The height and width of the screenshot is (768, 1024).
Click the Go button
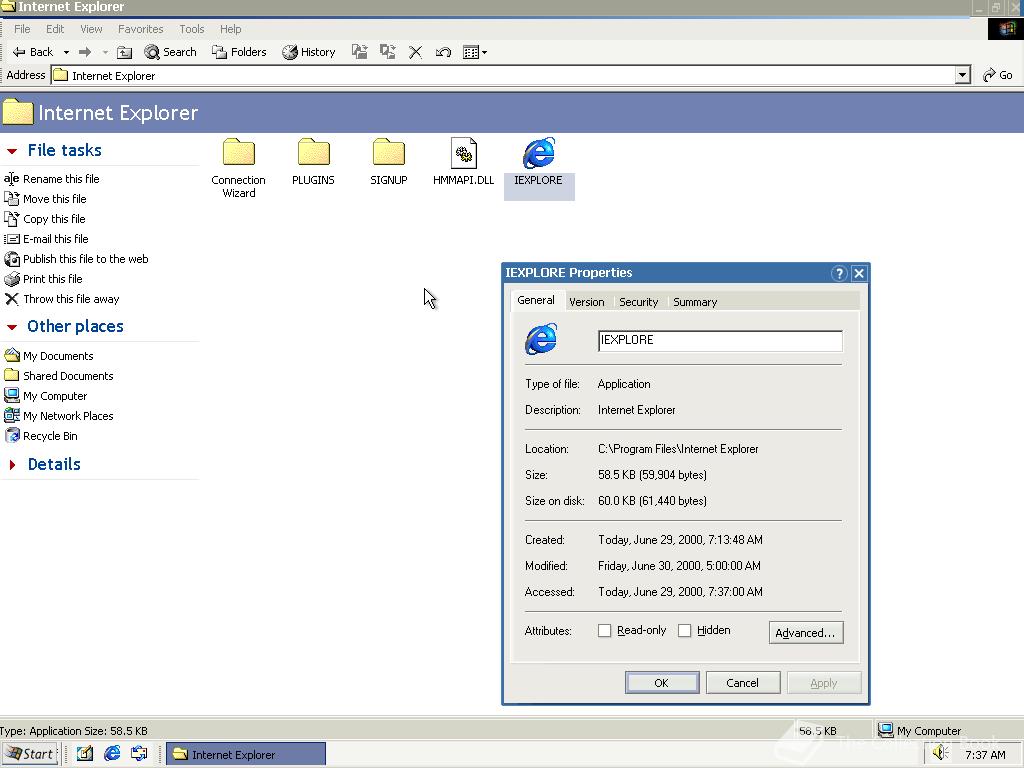(998, 75)
